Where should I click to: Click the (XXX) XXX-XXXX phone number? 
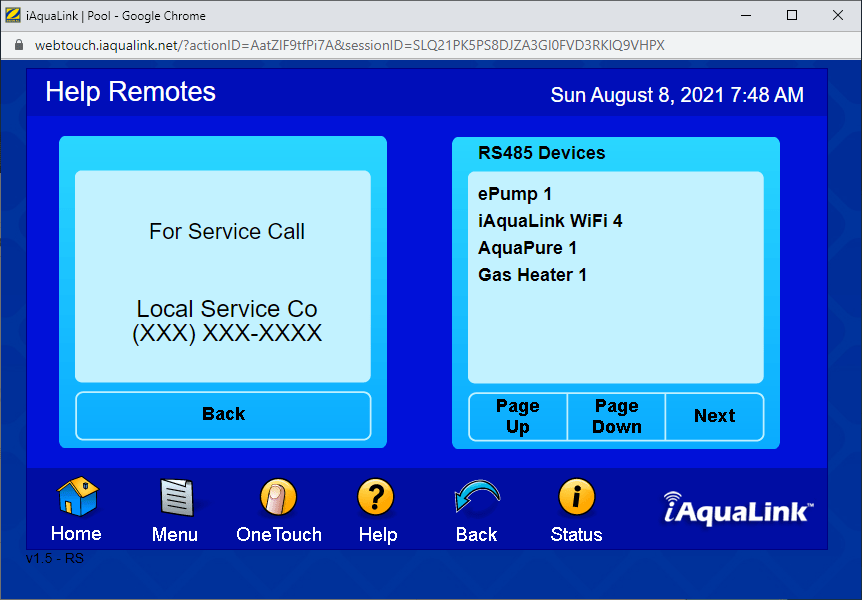pos(227,333)
